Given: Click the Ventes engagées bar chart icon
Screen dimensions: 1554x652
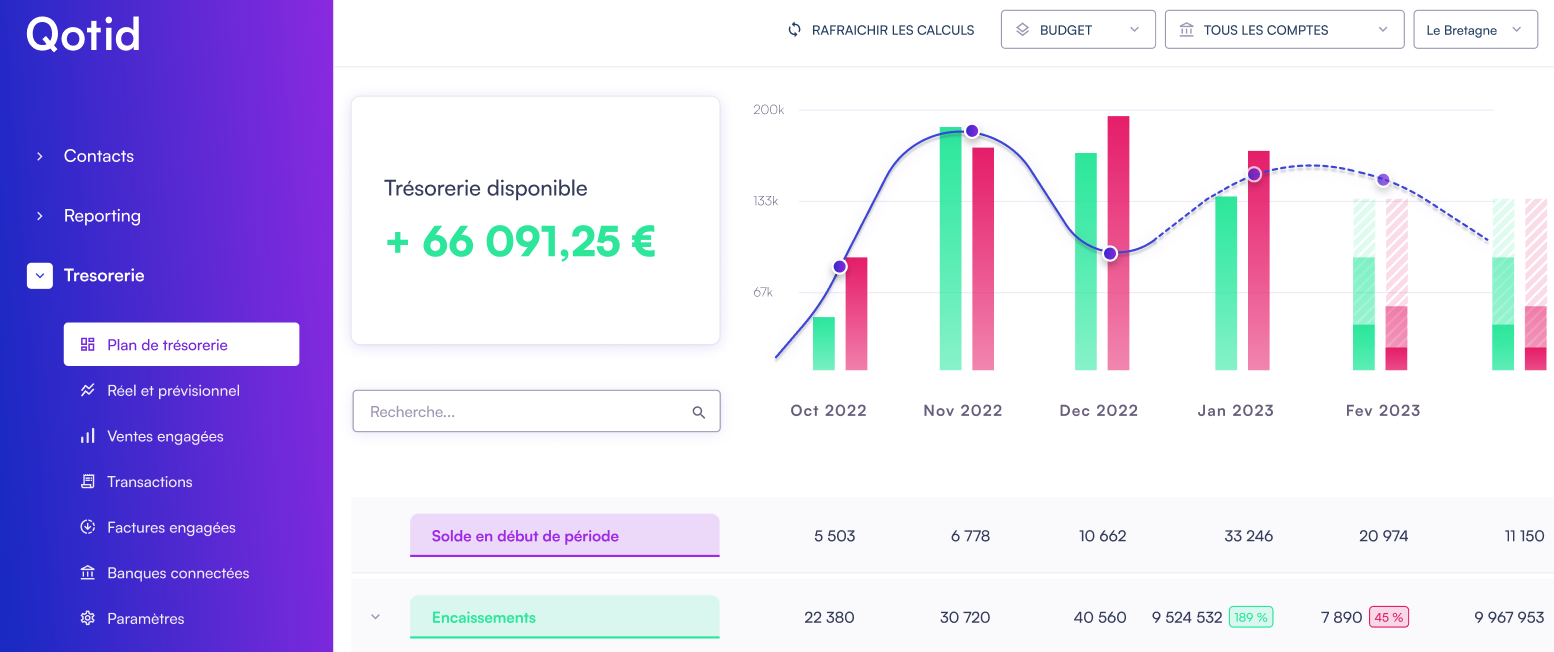Looking at the screenshot, I should pyautogui.click(x=89, y=436).
